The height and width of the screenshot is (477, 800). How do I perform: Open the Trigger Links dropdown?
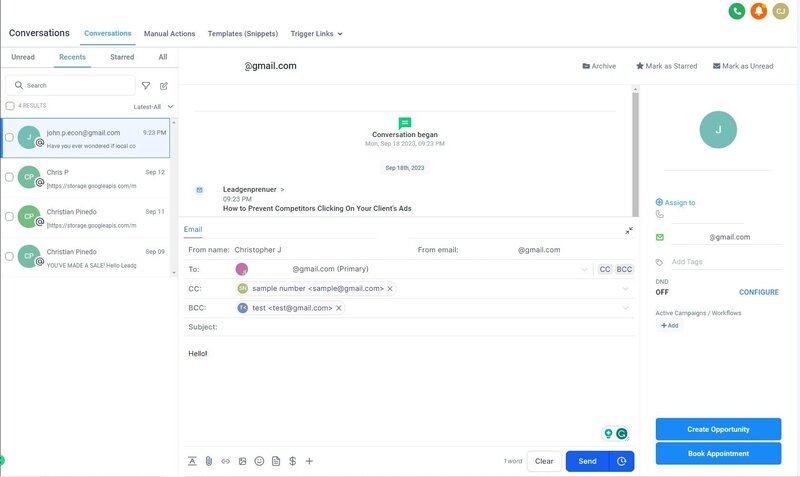point(316,34)
